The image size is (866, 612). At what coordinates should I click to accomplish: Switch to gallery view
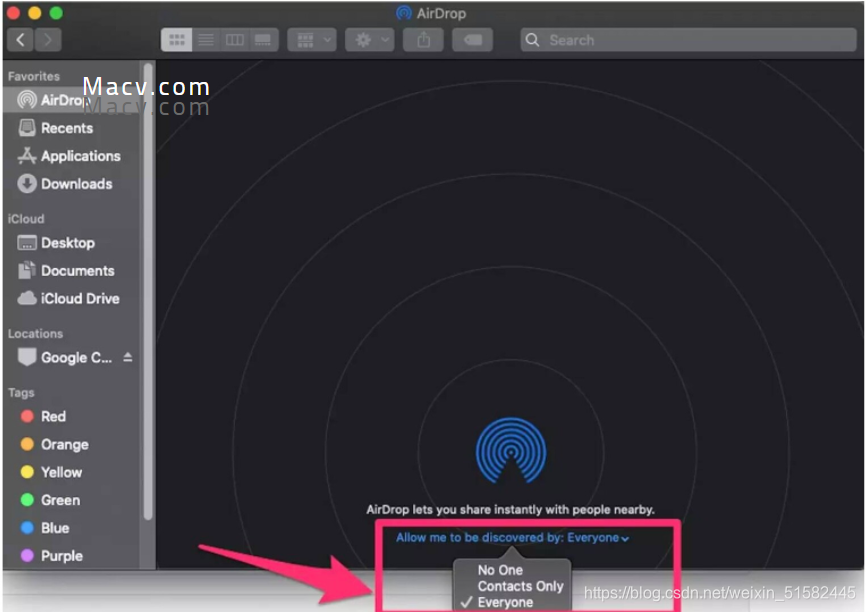263,40
